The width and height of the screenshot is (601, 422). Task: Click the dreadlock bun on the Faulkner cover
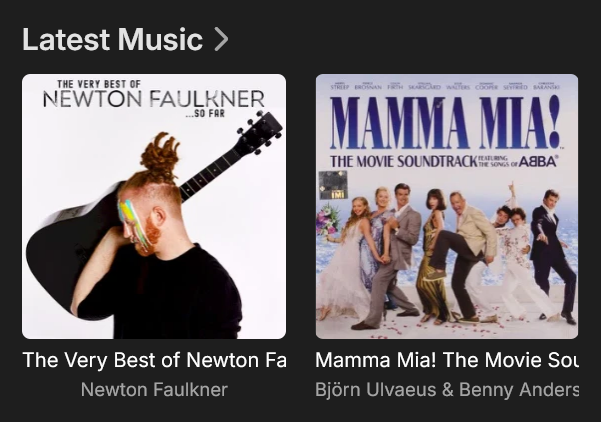pos(160,156)
